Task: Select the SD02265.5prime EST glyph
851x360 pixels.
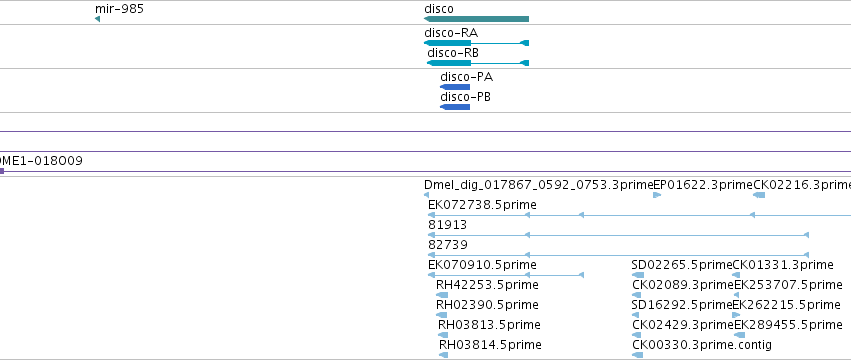Action: 638,275
